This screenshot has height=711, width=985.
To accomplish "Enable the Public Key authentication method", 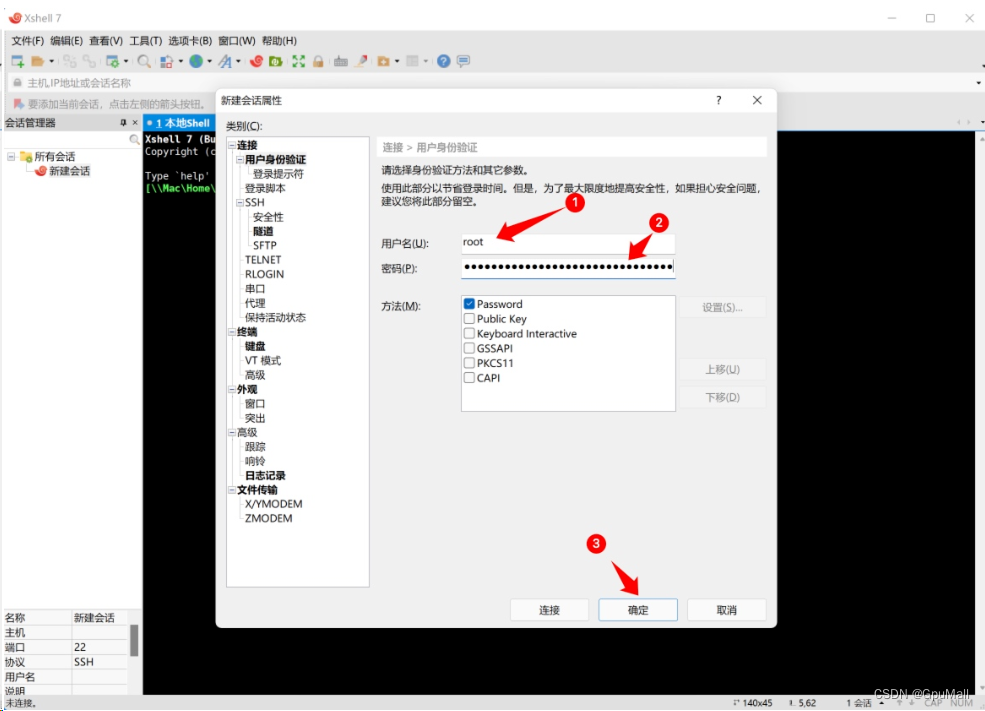I will click(469, 318).
